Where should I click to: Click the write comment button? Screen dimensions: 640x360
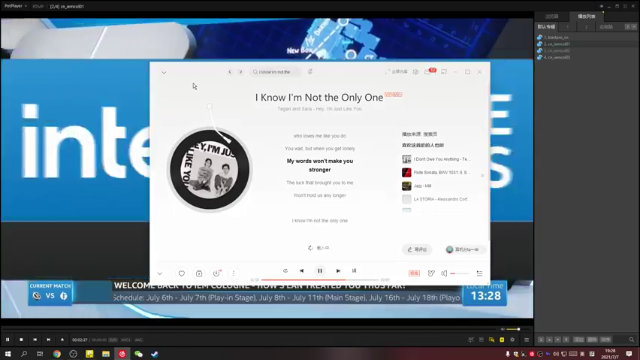click(417, 249)
